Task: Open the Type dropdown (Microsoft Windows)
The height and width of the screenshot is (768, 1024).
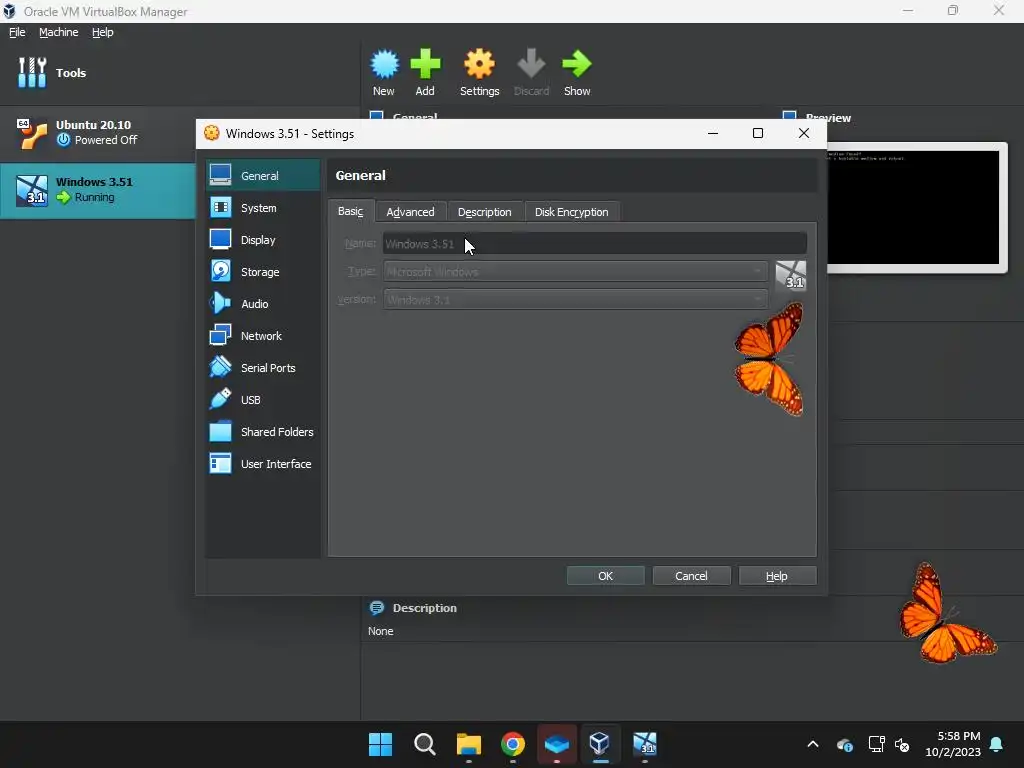Action: tap(575, 271)
